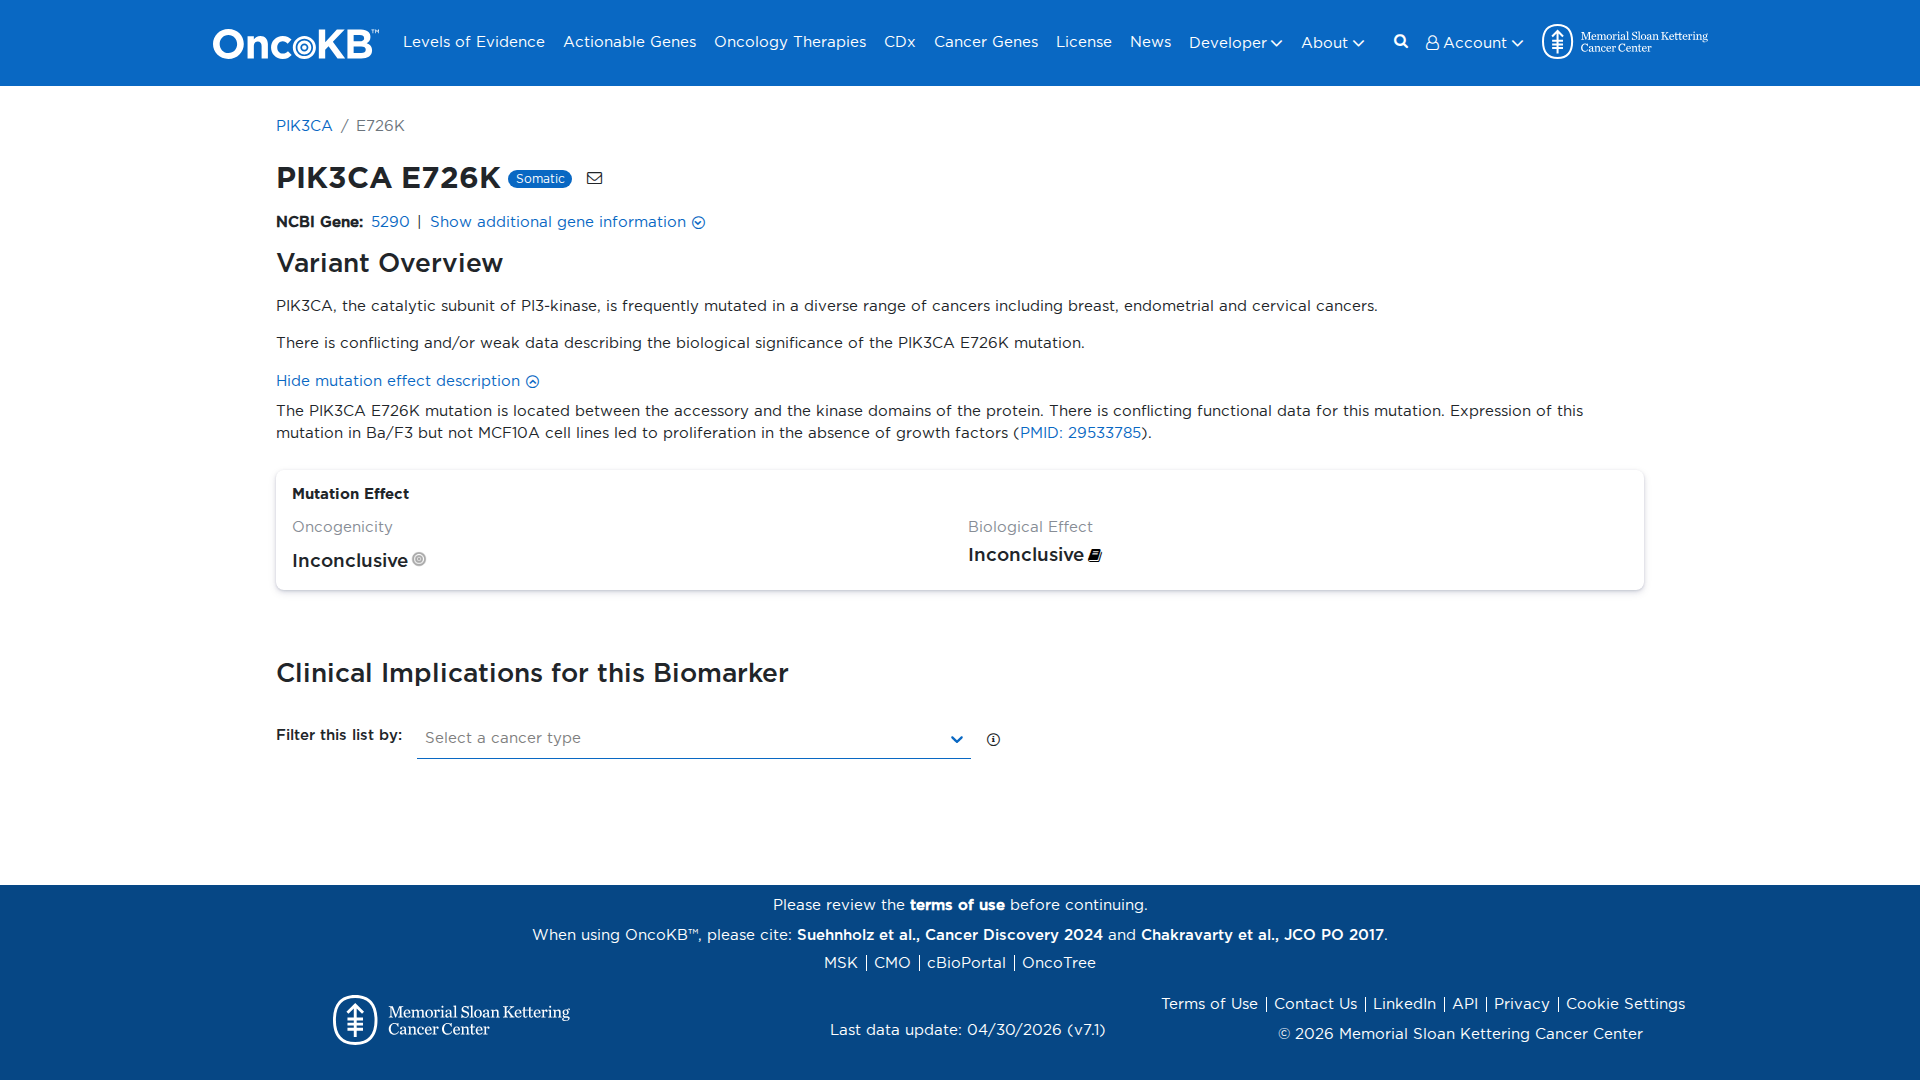
Task: Open the News page
Action: pyautogui.click(x=1150, y=42)
